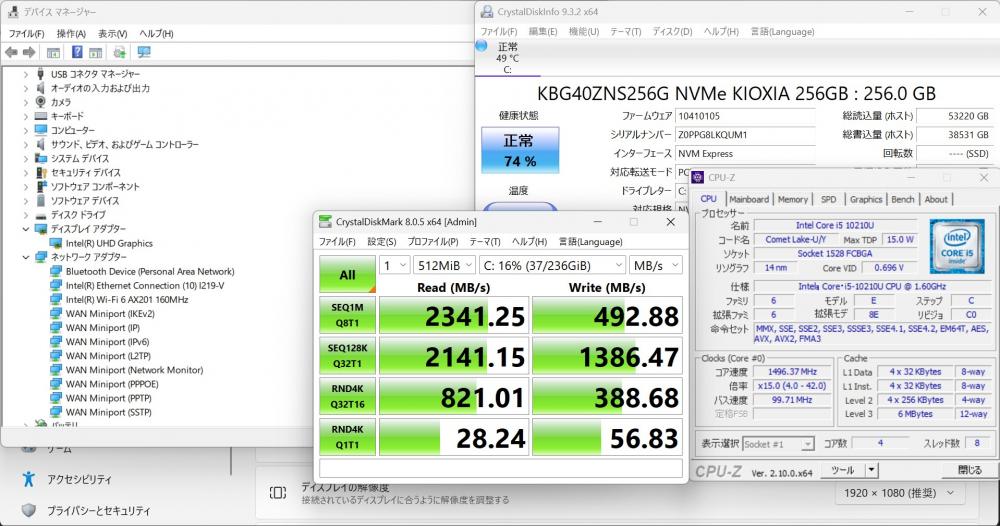Open the 1920 × 1080 resolution dropdown
The width and height of the screenshot is (1000, 526).
click(899, 493)
